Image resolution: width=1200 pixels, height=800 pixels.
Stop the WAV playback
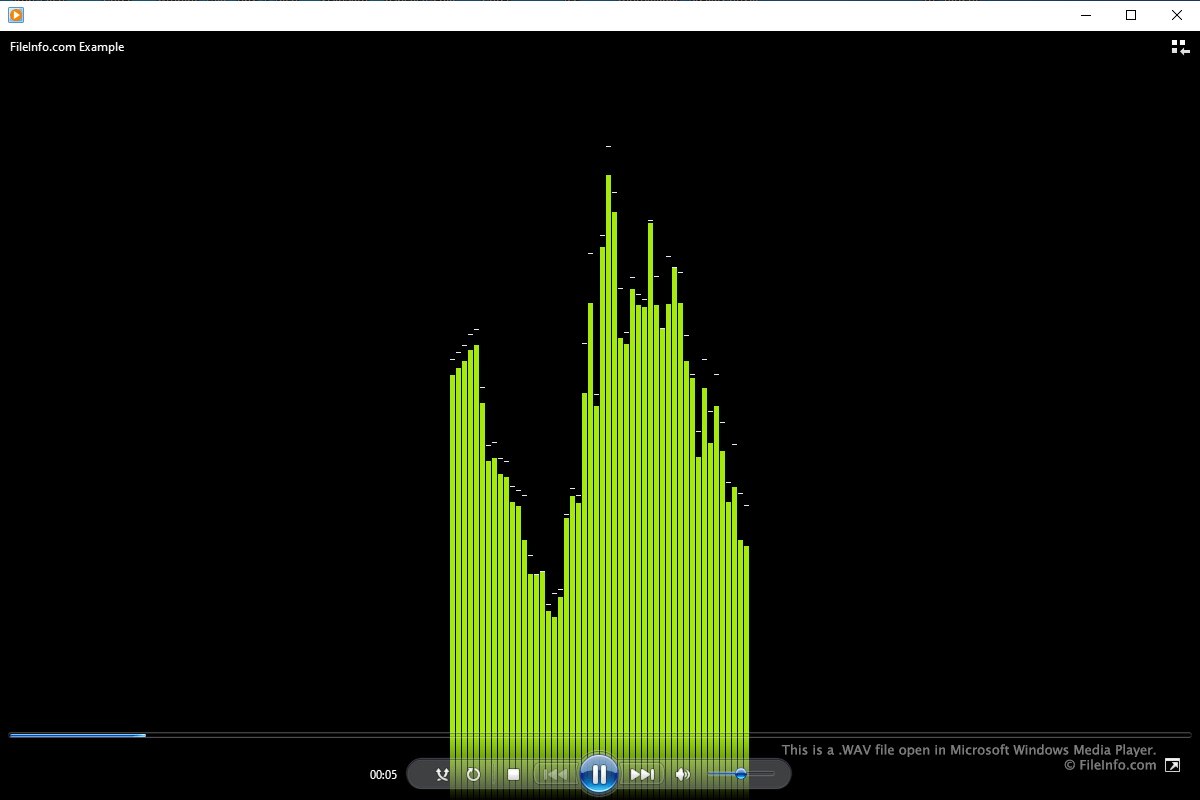tap(513, 774)
